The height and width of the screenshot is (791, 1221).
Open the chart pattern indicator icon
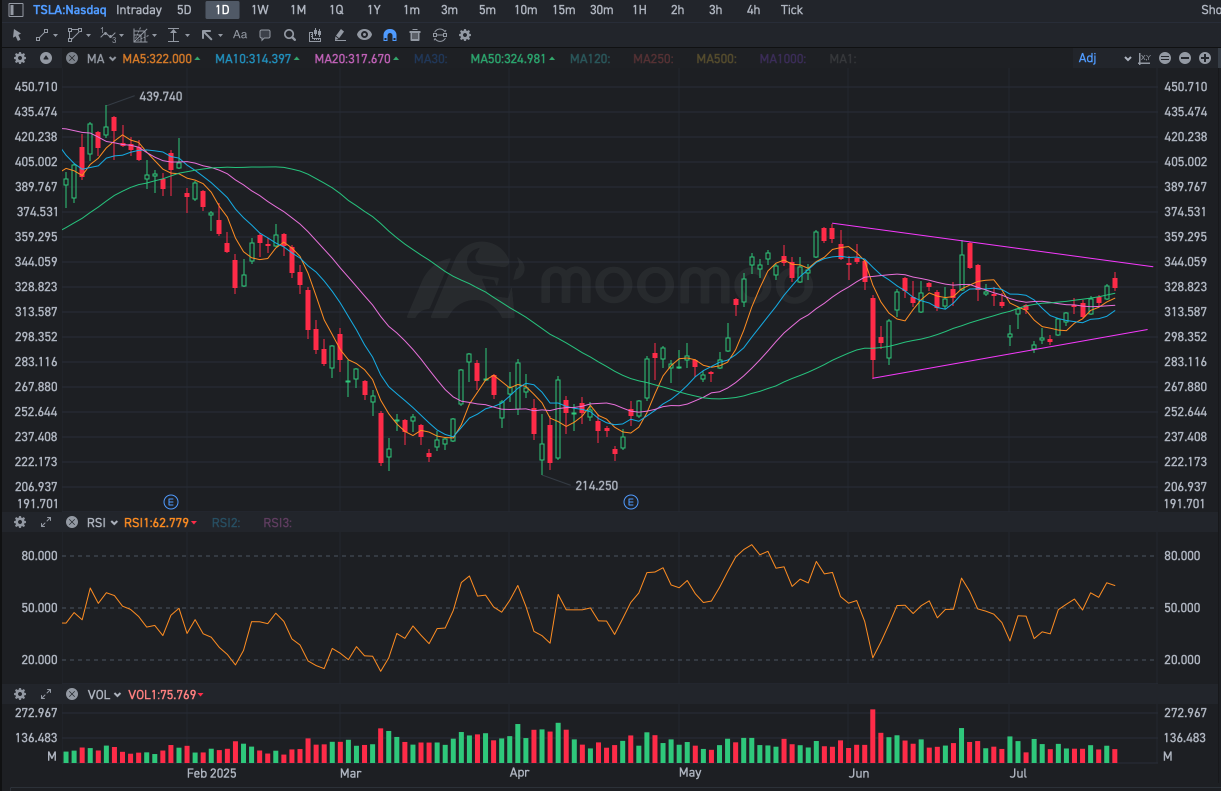point(315,35)
